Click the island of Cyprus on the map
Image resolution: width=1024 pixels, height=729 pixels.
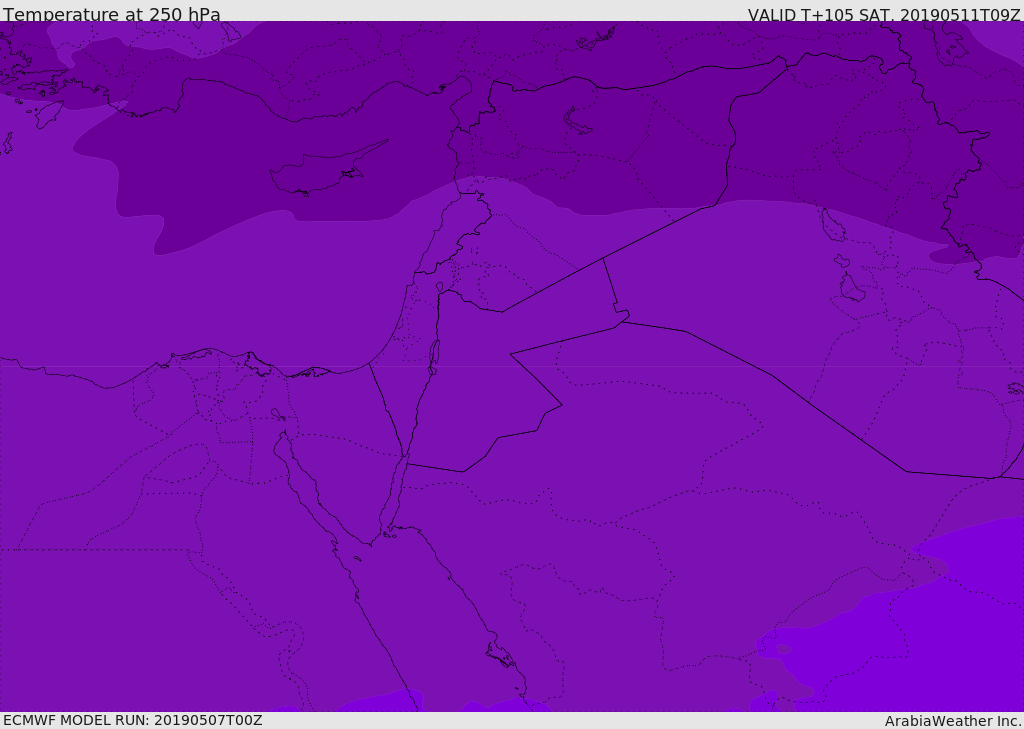327,169
